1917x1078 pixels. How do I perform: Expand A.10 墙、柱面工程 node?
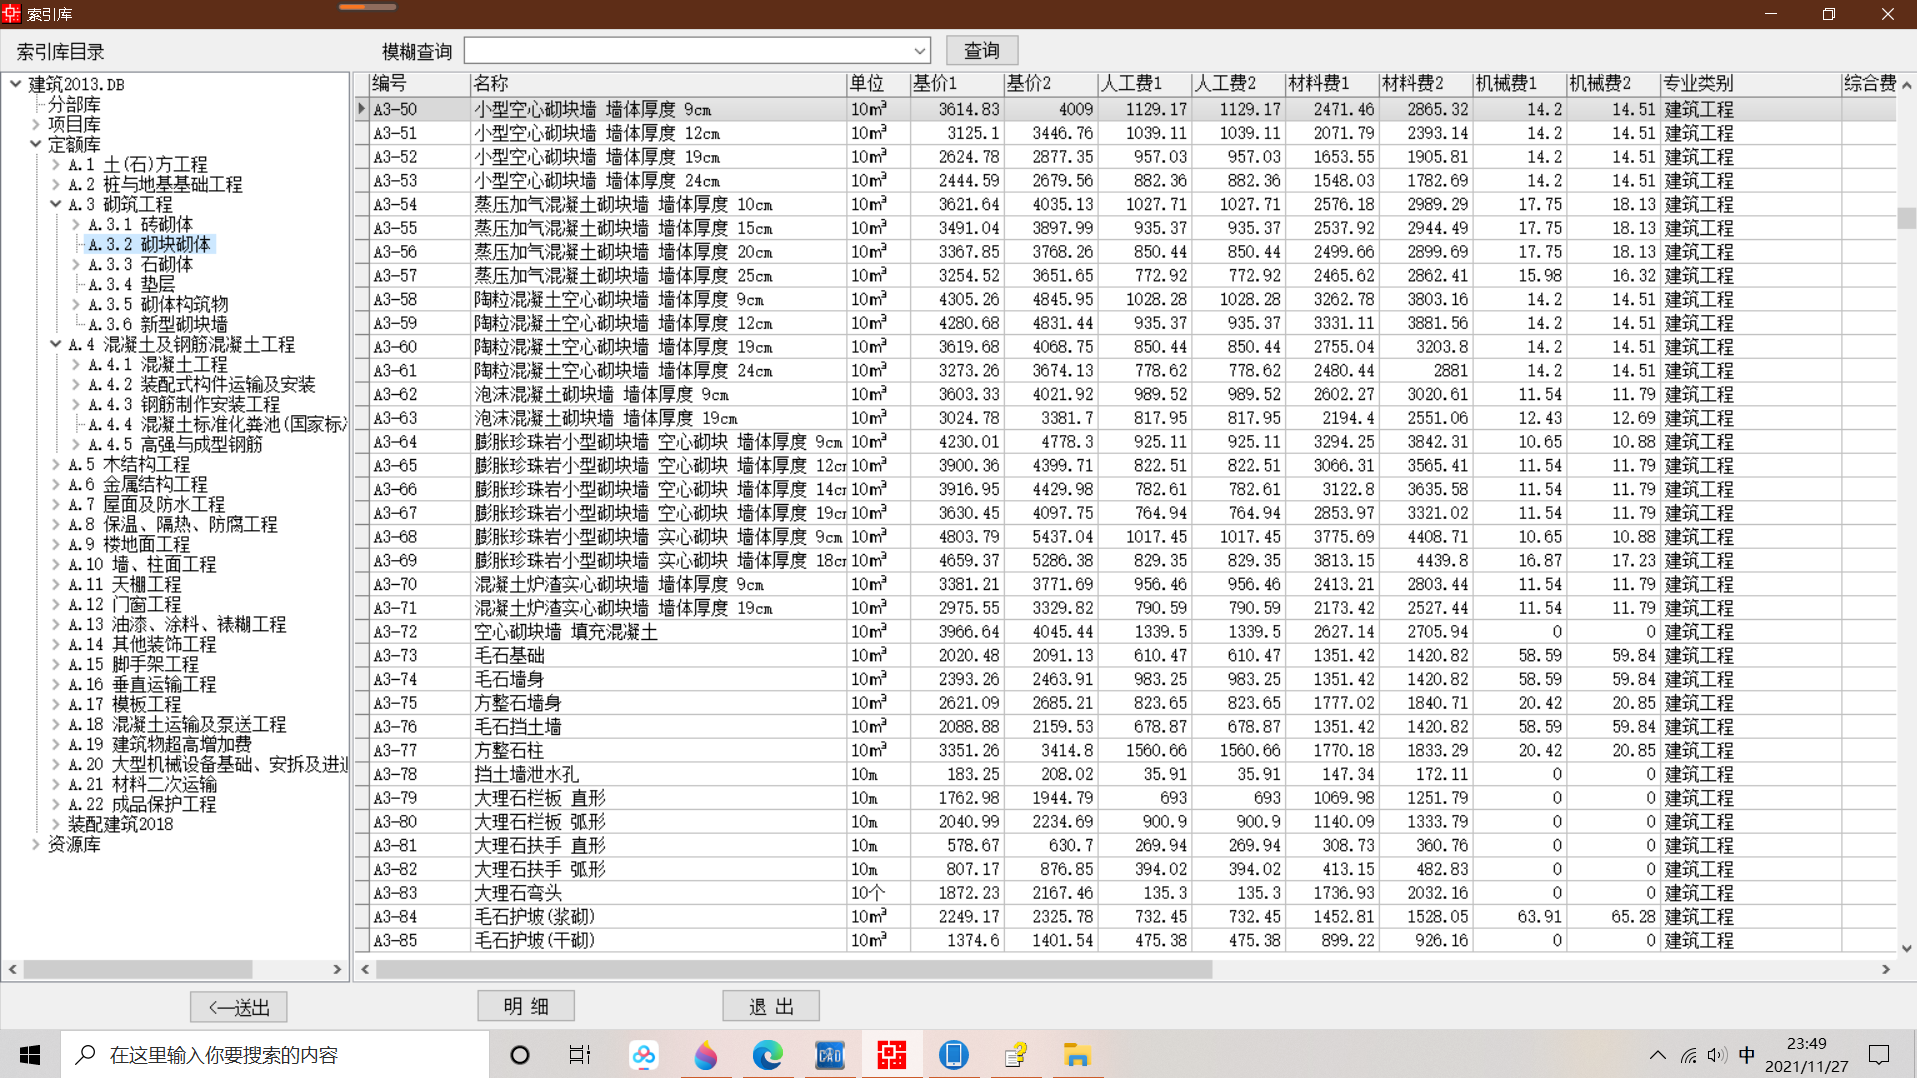click(x=56, y=564)
